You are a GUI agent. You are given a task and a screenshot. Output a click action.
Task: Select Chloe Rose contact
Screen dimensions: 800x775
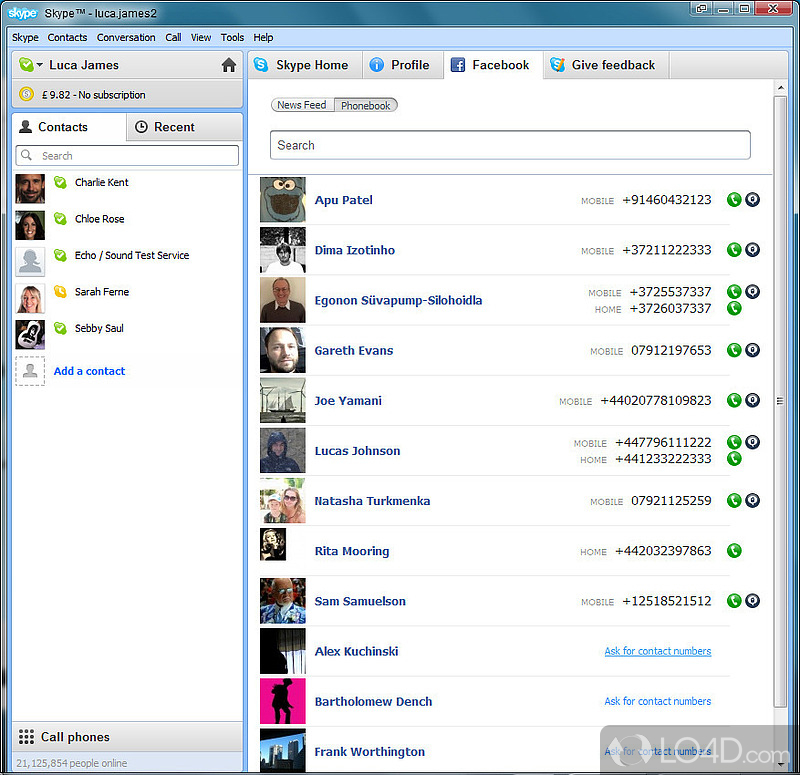pyautogui.click(x=127, y=225)
